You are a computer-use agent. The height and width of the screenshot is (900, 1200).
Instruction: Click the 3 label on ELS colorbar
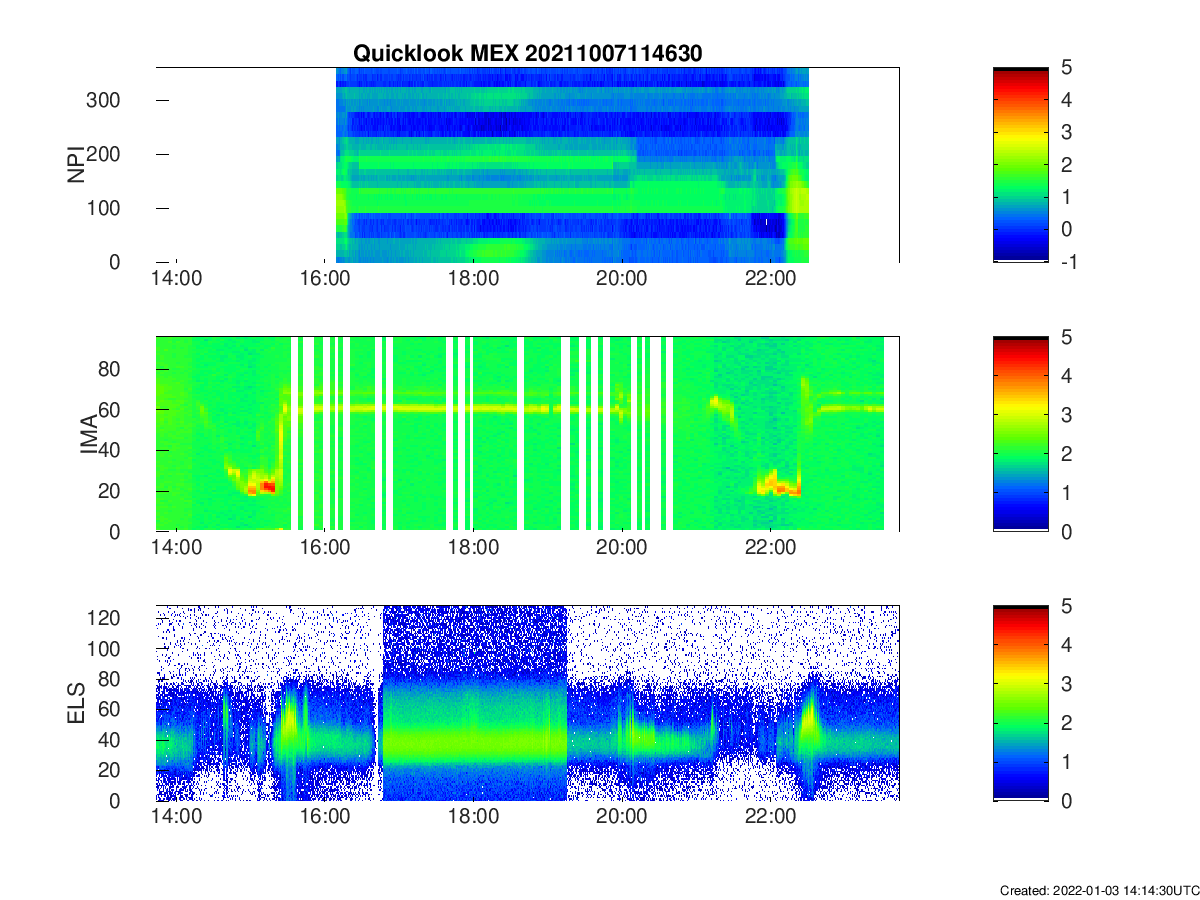point(1066,684)
